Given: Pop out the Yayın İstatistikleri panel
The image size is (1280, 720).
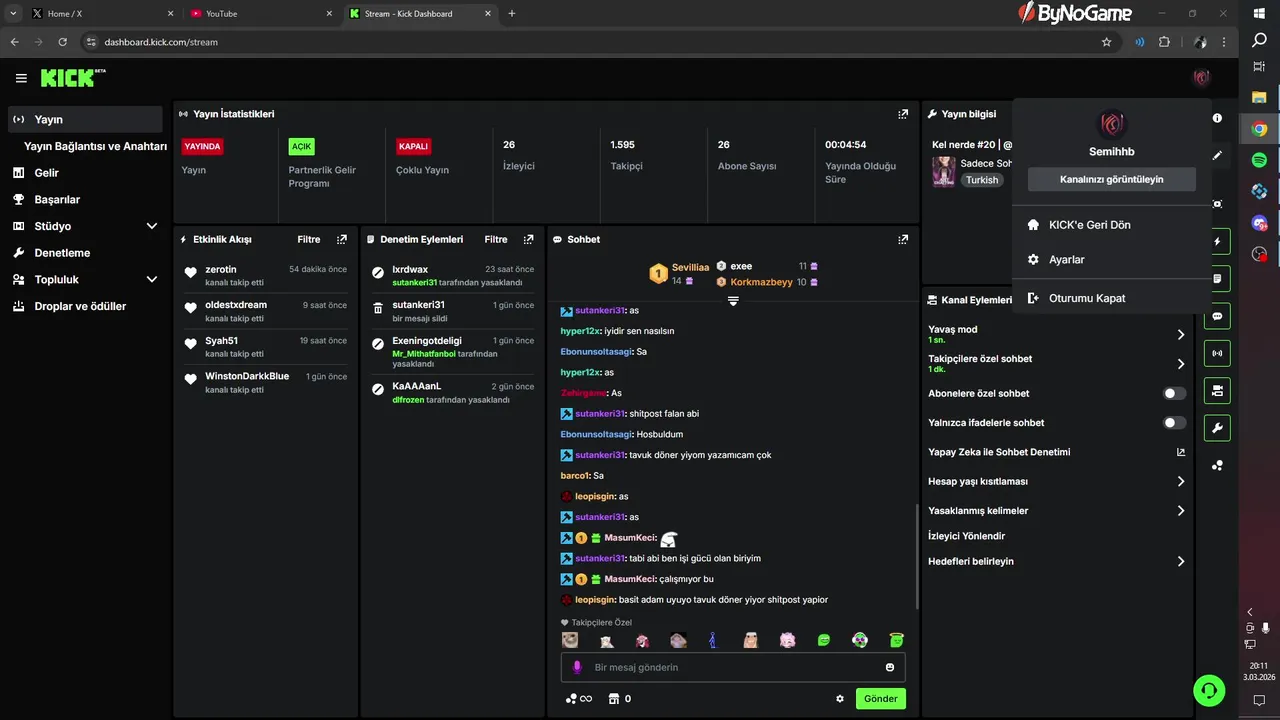Looking at the screenshot, I should tap(903, 114).
